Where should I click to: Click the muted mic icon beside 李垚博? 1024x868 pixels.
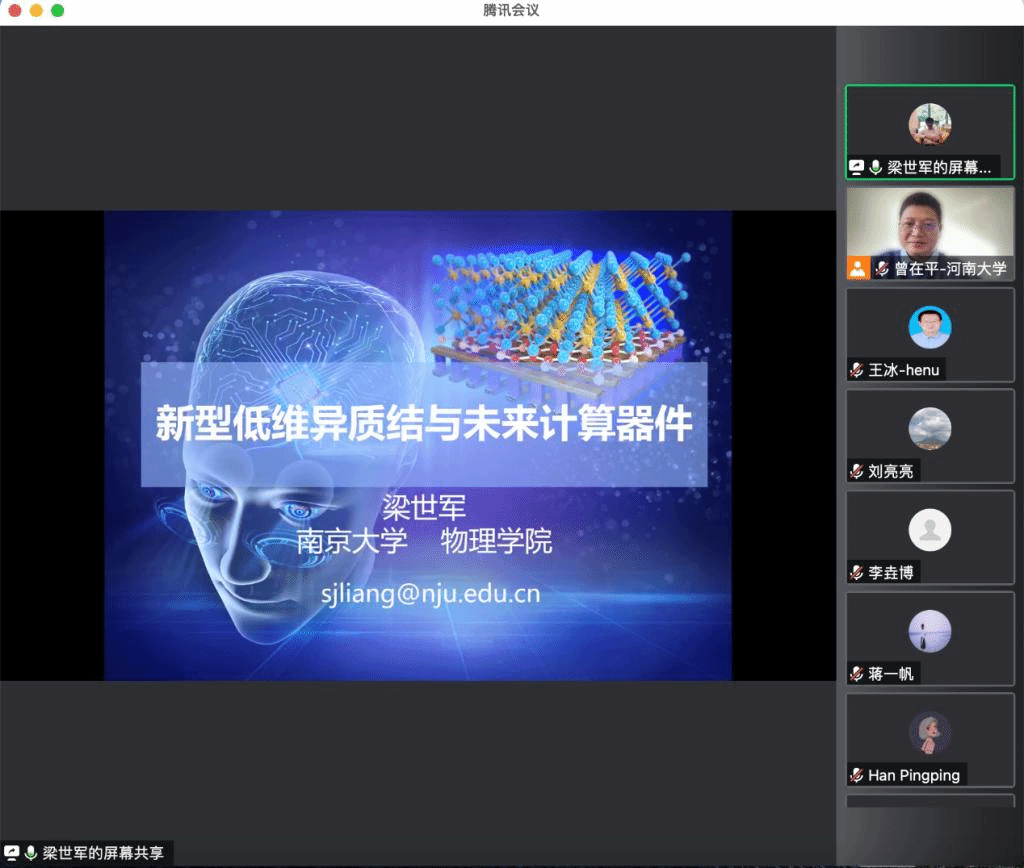coord(857,573)
